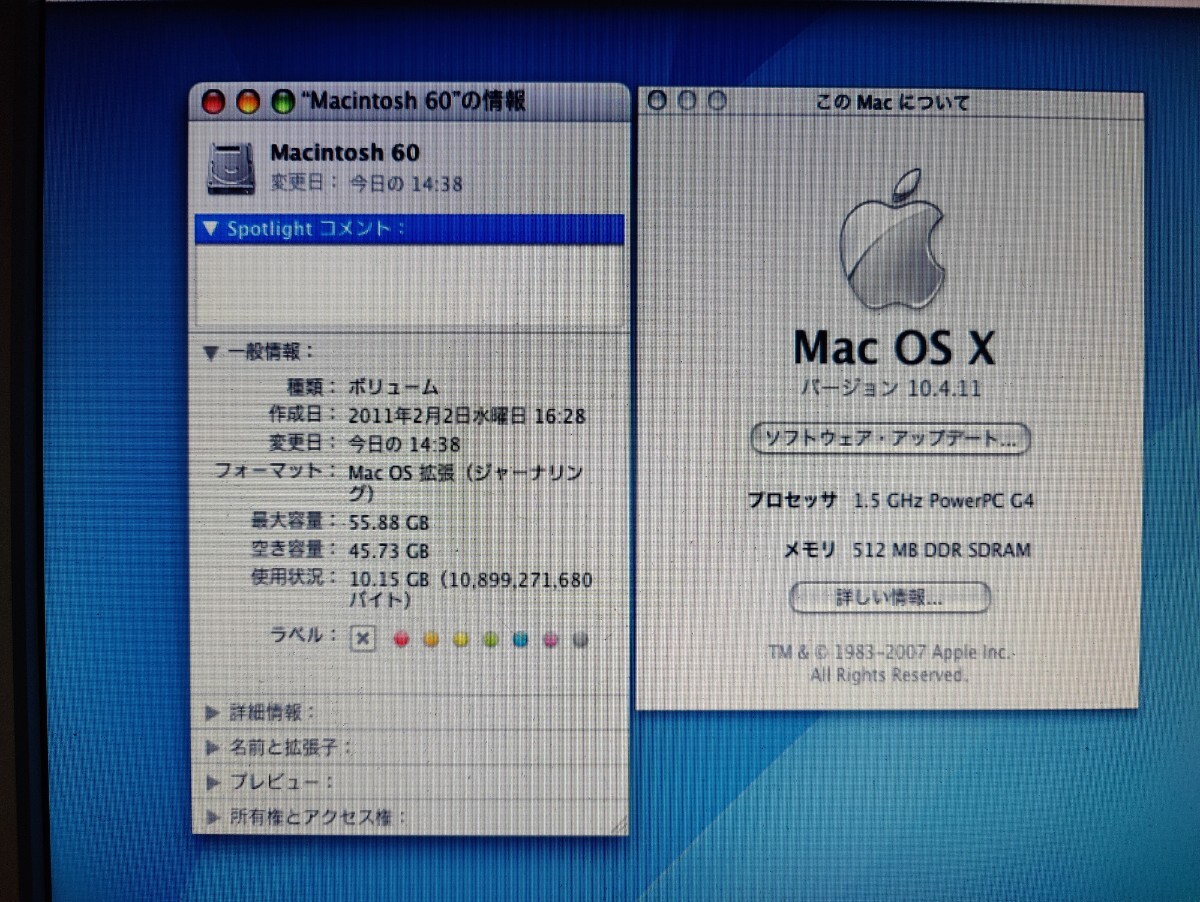Image resolution: width=1200 pixels, height=902 pixels.
Task: Apply the gray label color
Action: [x=580, y=640]
